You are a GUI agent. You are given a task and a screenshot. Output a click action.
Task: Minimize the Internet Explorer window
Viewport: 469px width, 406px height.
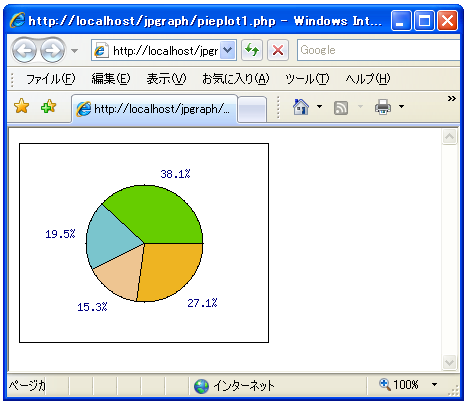[401, 21]
